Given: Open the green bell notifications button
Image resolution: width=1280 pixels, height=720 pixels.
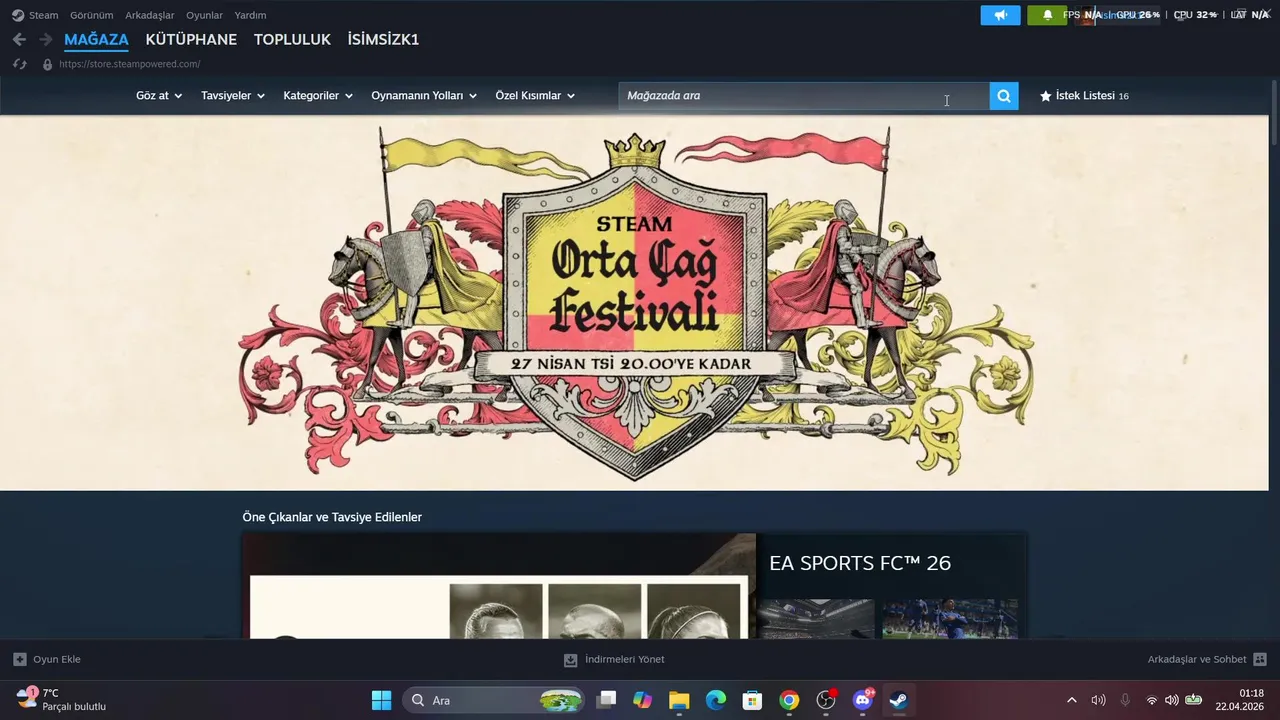Looking at the screenshot, I should 1047,15.
